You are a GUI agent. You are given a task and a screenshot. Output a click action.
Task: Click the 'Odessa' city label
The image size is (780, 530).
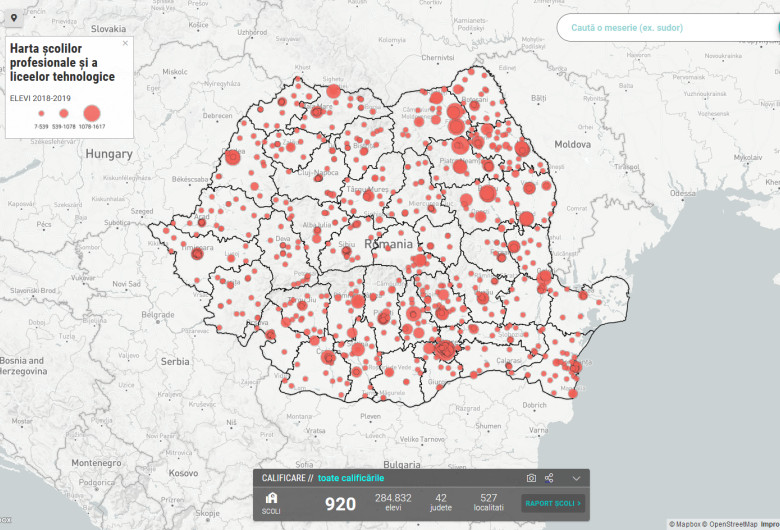pyautogui.click(x=682, y=193)
